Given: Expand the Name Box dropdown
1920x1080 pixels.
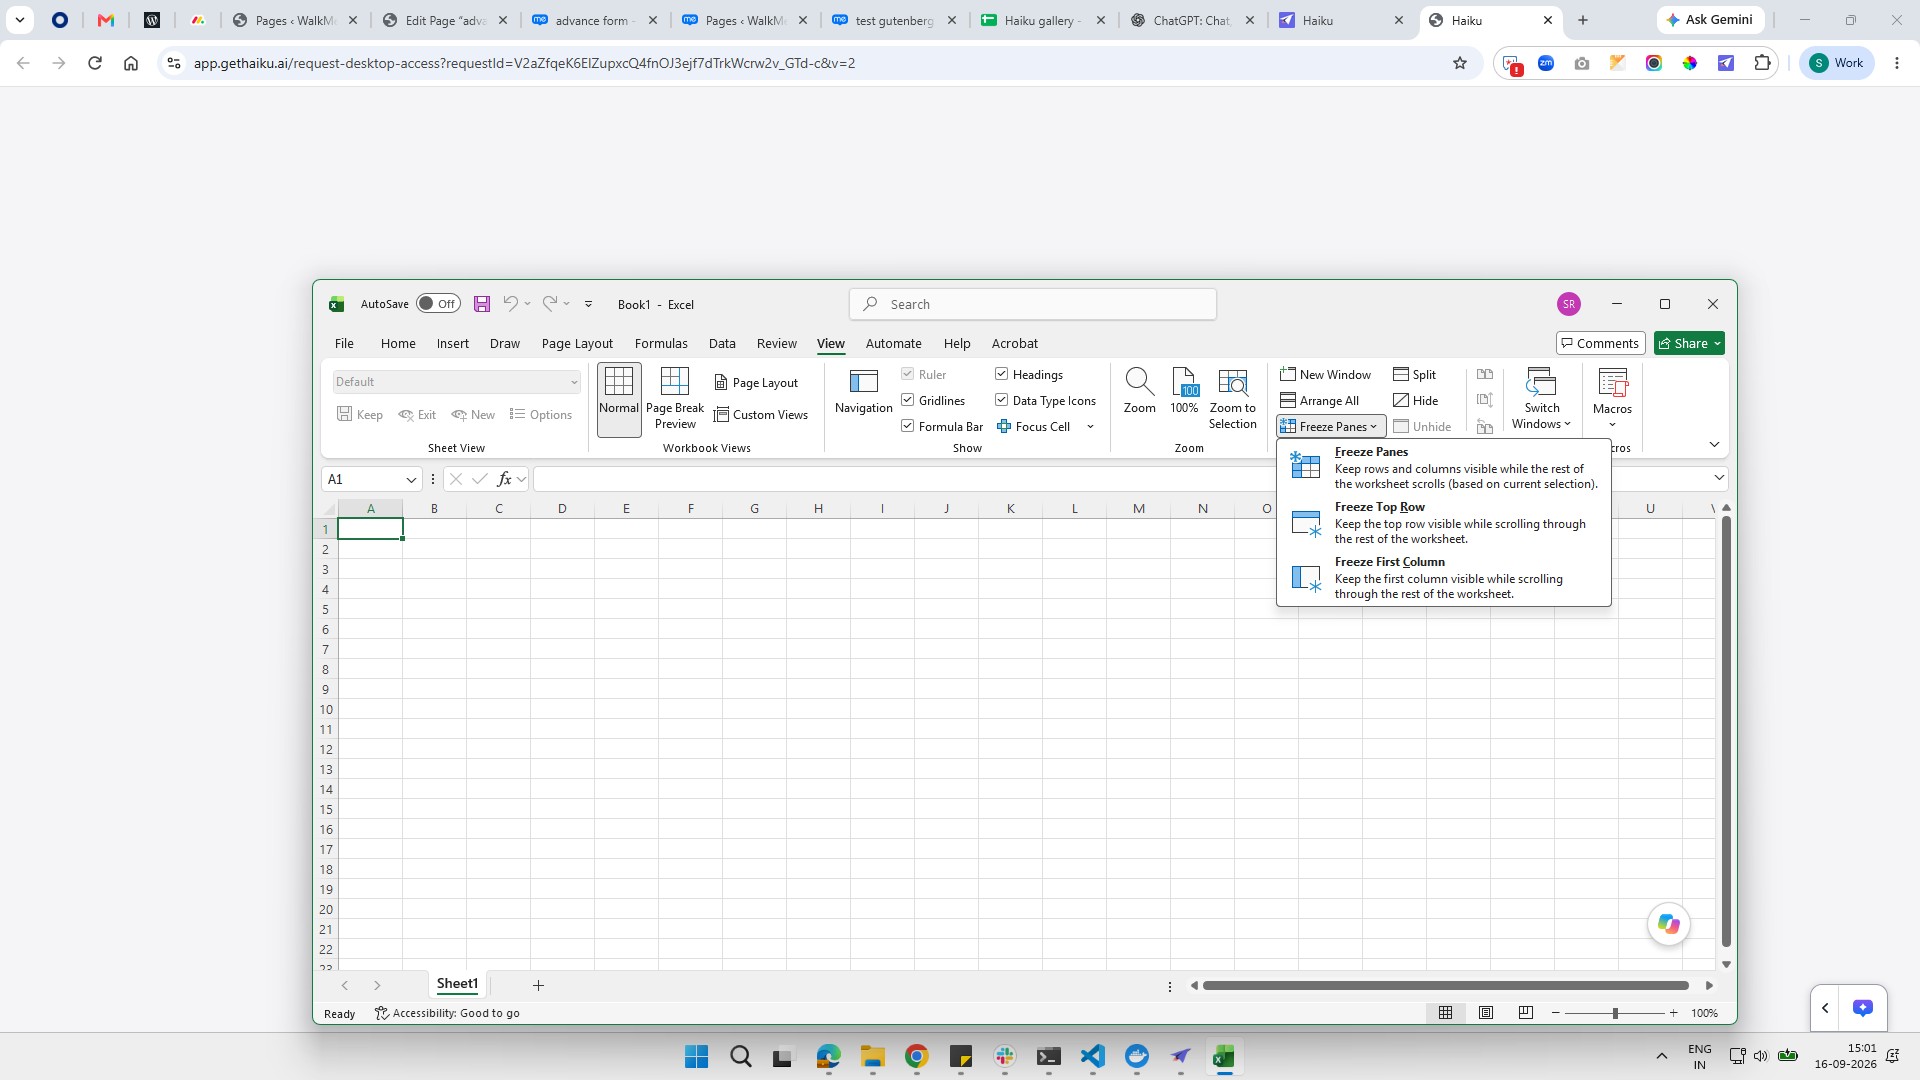Looking at the screenshot, I should (x=410, y=480).
